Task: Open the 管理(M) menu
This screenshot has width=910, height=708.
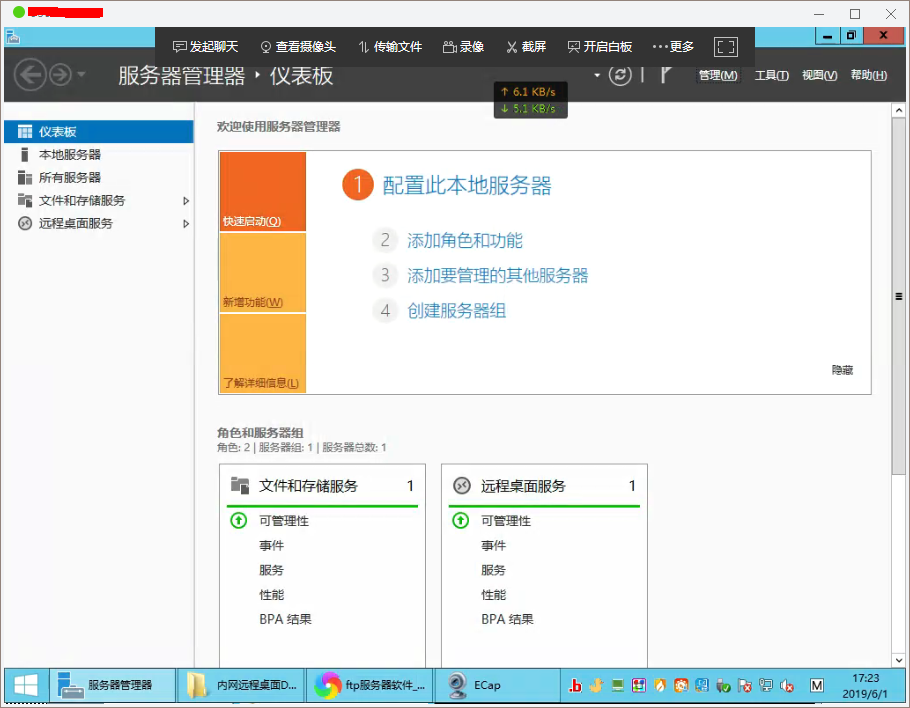Action: 717,76
